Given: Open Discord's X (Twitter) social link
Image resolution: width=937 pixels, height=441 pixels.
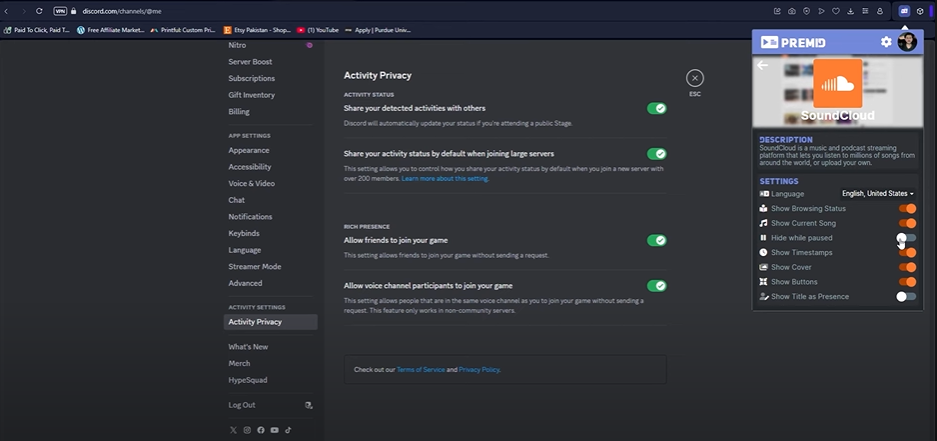Looking at the screenshot, I should (x=232, y=430).
